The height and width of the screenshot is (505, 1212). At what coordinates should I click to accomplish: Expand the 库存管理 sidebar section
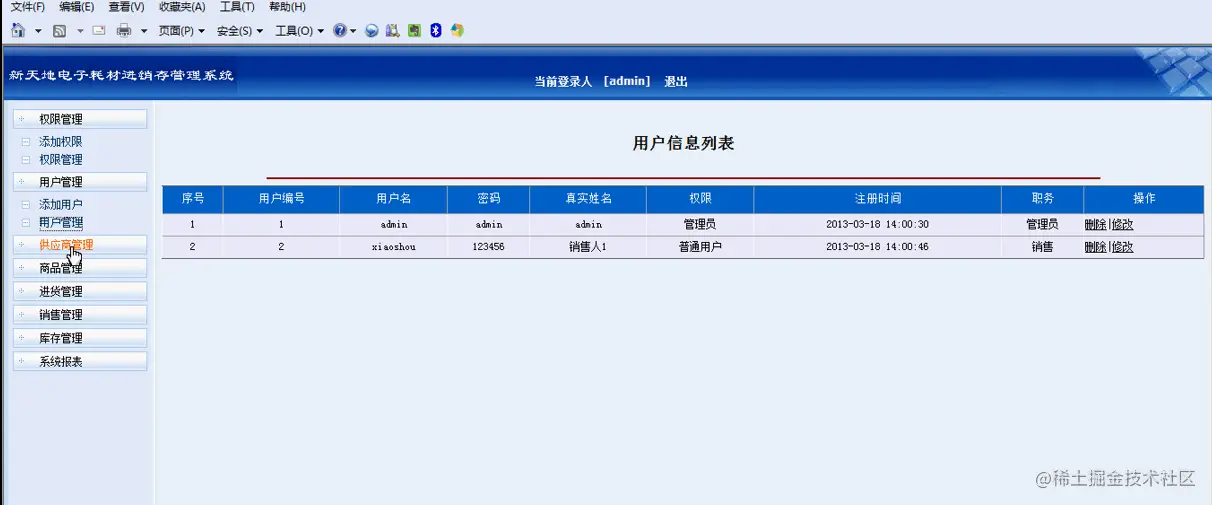pyautogui.click(x=80, y=338)
